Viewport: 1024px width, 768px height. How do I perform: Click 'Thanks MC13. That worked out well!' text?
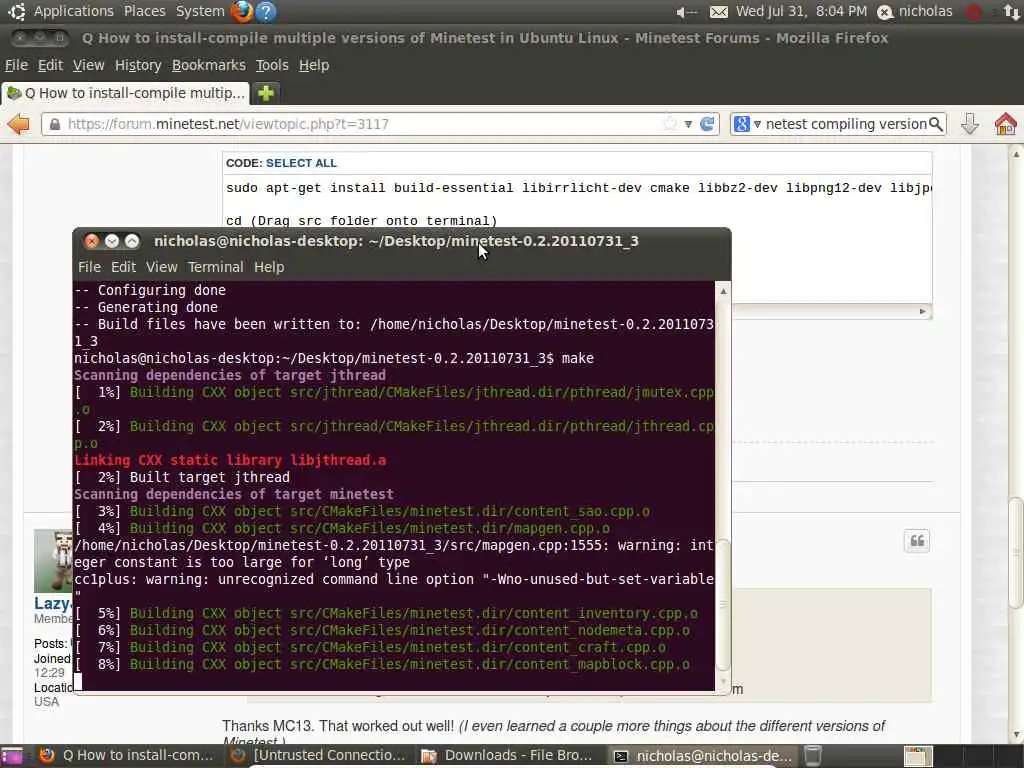click(338, 726)
